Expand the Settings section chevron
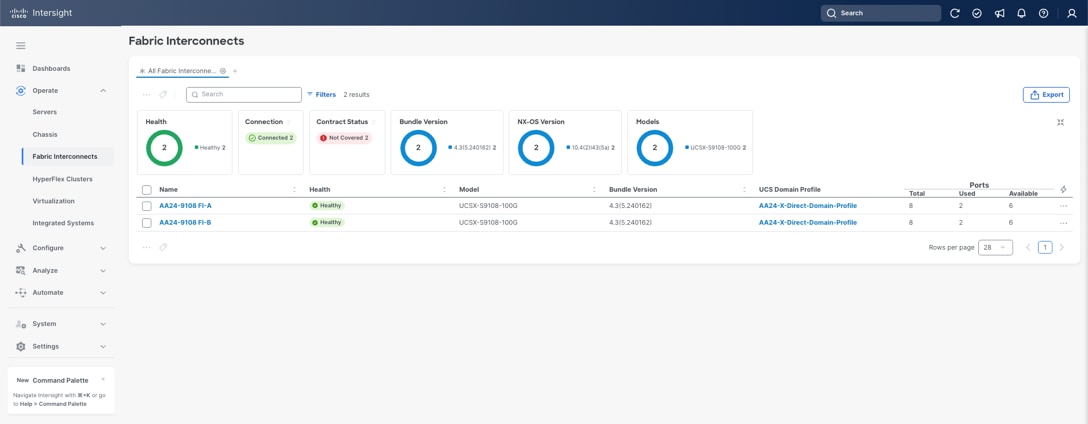The image size is (1088, 424). [x=103, y=346]
